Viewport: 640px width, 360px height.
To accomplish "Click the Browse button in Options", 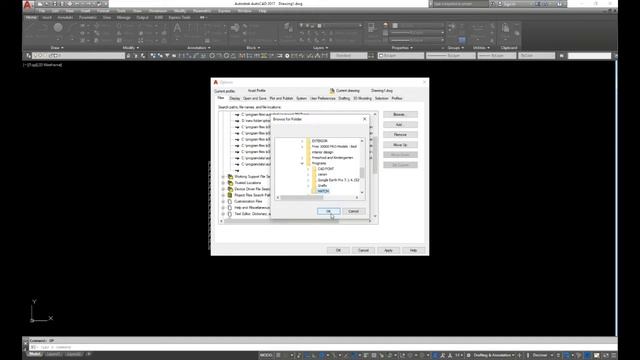I will pyautogui.click(x=400, y=114).
